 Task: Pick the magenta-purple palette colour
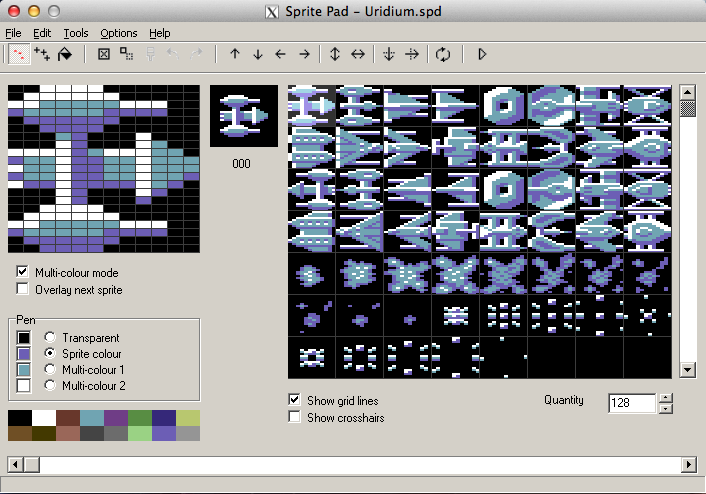pyautogui.click(x=116, y=418)
